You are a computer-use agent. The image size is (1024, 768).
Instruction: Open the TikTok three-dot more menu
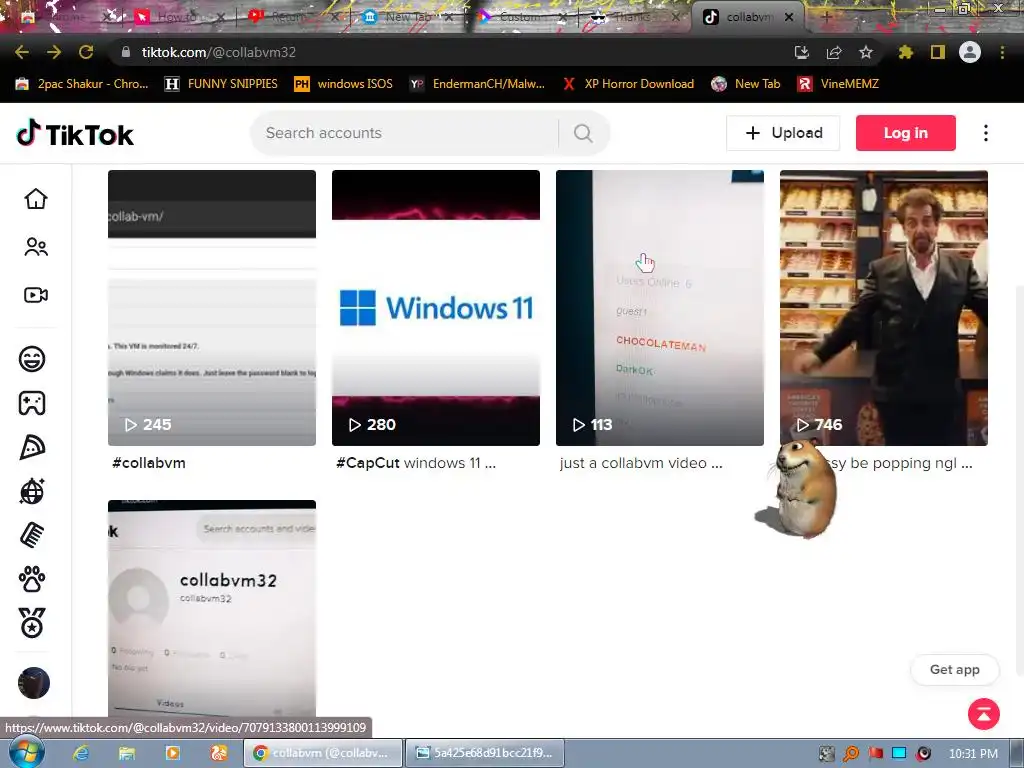point(986,133)
